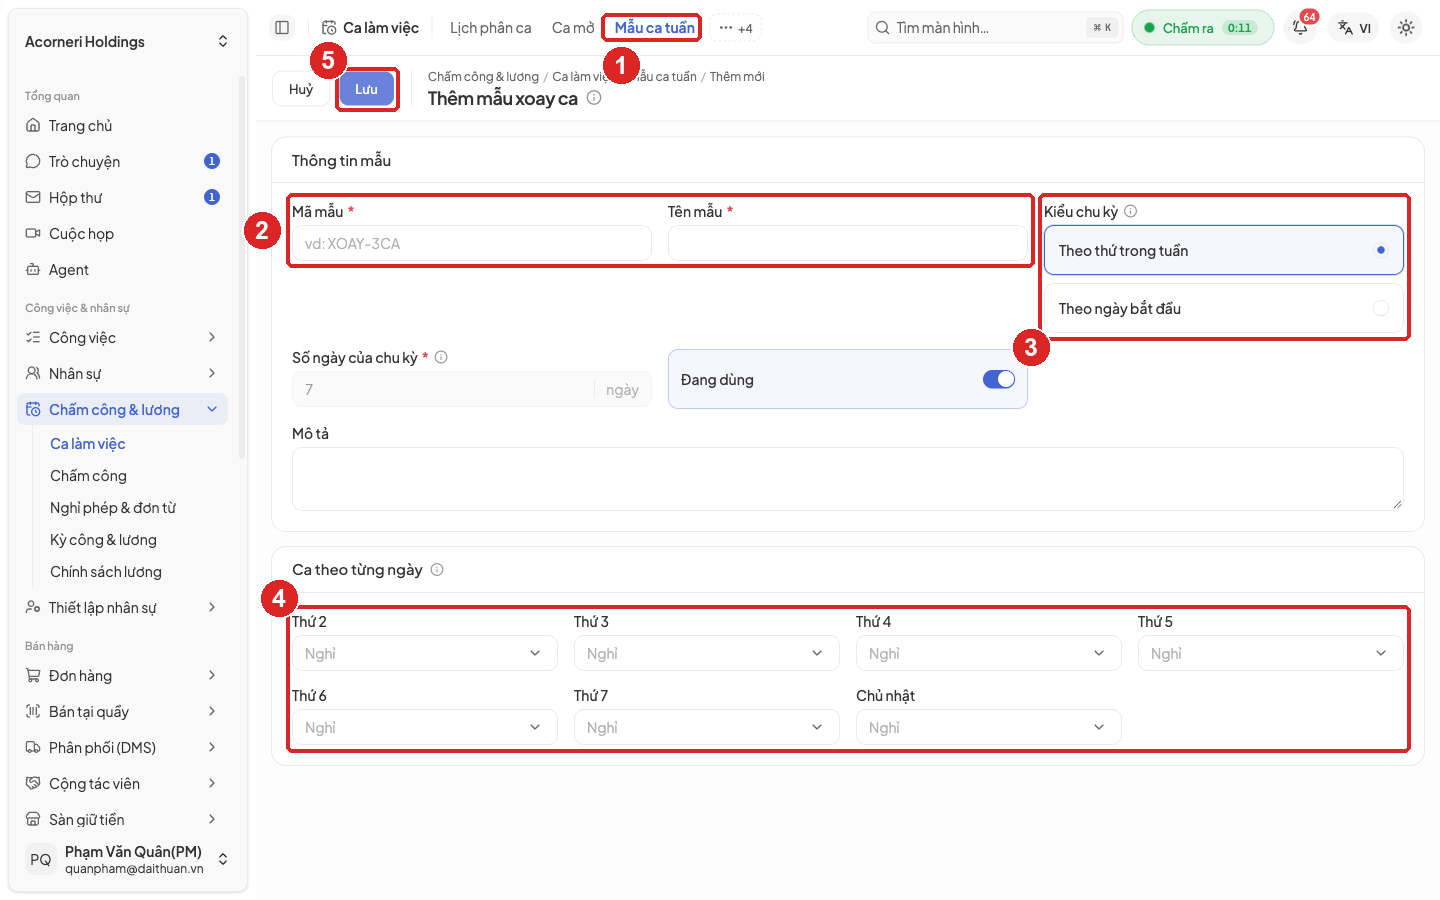Select the Theo thứ trong tuần option
Image resolution: width=1440 pixels, height=900 pixels.
(x=1224, y=250)
